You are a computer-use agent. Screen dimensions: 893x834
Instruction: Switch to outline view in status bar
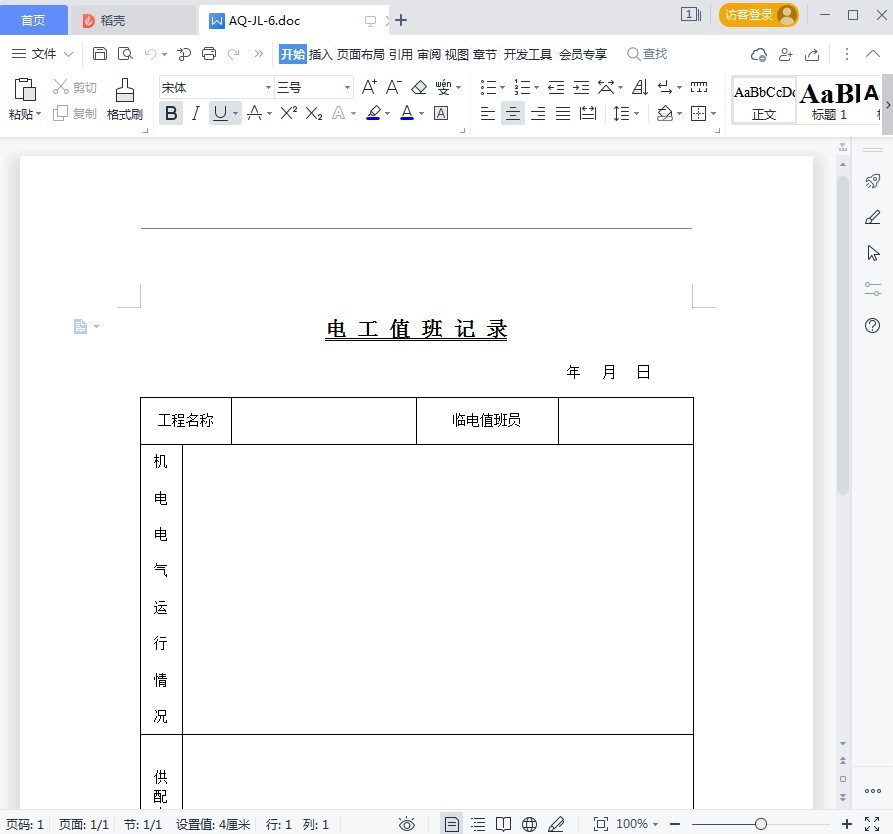click(x=478, y=824)
